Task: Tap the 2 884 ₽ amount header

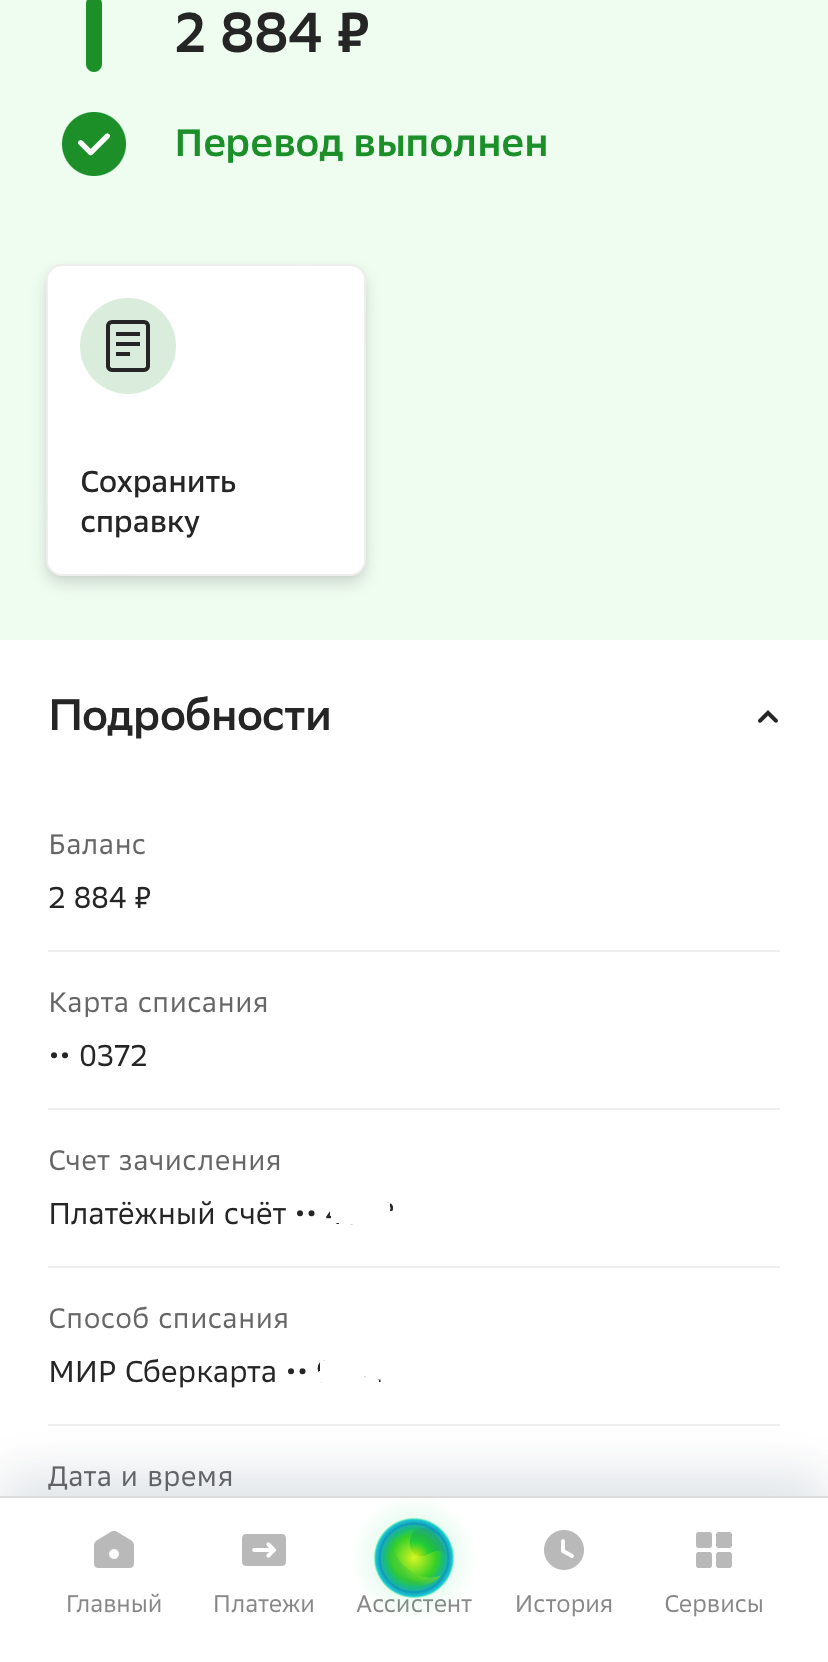Action: [272, 34]
